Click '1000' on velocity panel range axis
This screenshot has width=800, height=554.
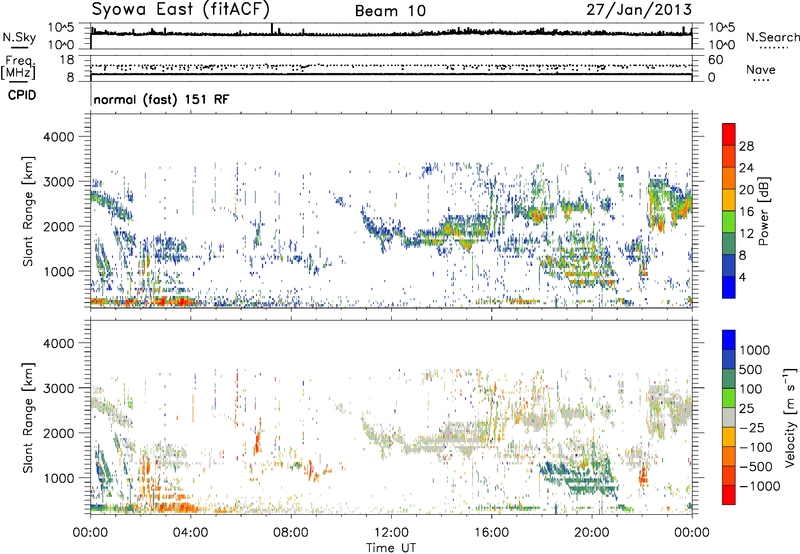(58, 478)
